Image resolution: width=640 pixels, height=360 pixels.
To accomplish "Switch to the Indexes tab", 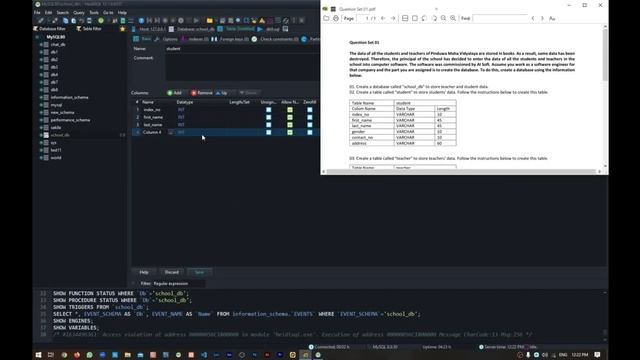I will (x=195, y=39).
